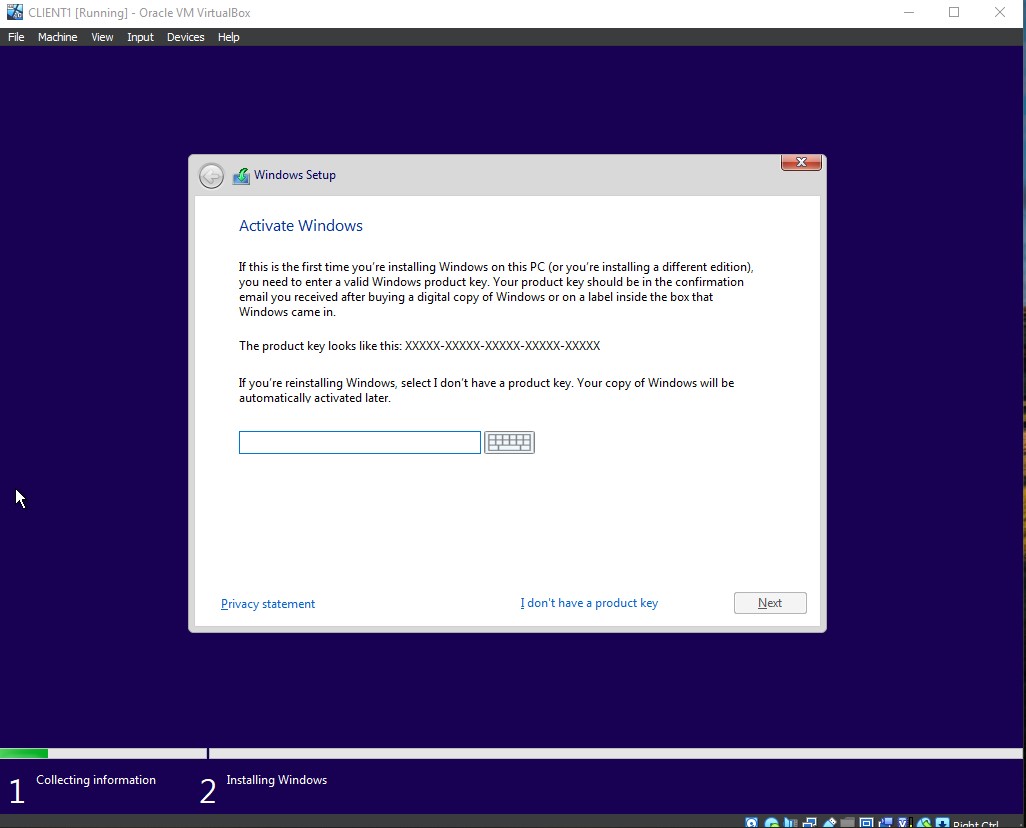Click network adapter status icon

[809, 823]
